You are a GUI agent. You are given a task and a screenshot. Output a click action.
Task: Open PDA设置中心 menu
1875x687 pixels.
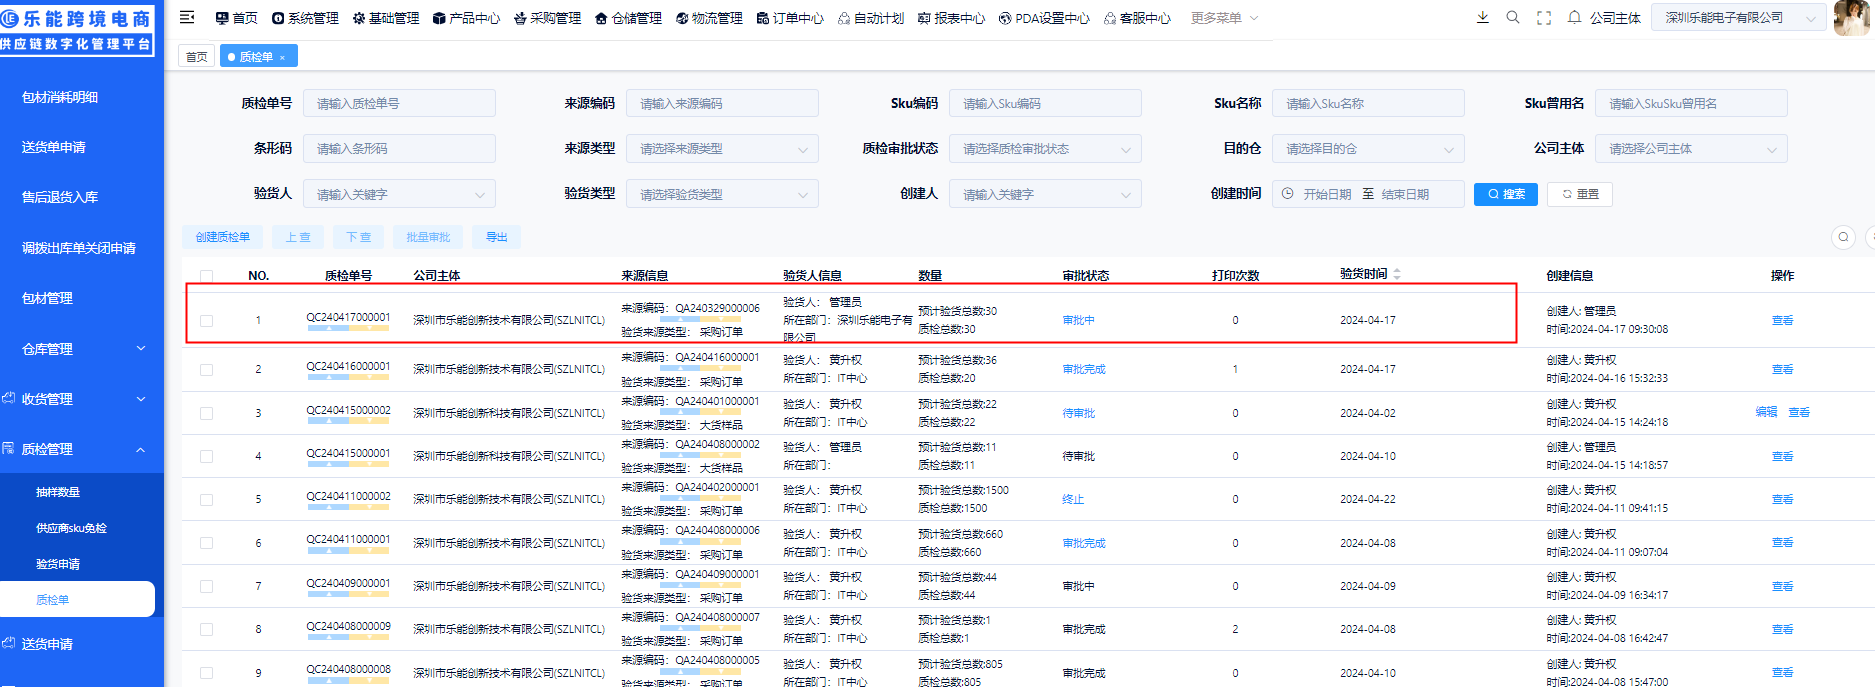click(1045, 18)
